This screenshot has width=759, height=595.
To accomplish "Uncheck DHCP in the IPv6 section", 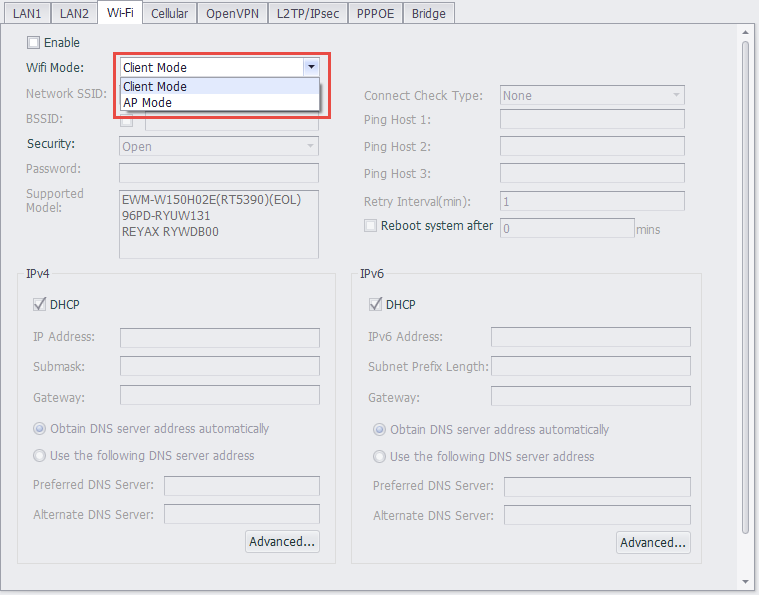I will pyautogui.click(x=377, y=305).
